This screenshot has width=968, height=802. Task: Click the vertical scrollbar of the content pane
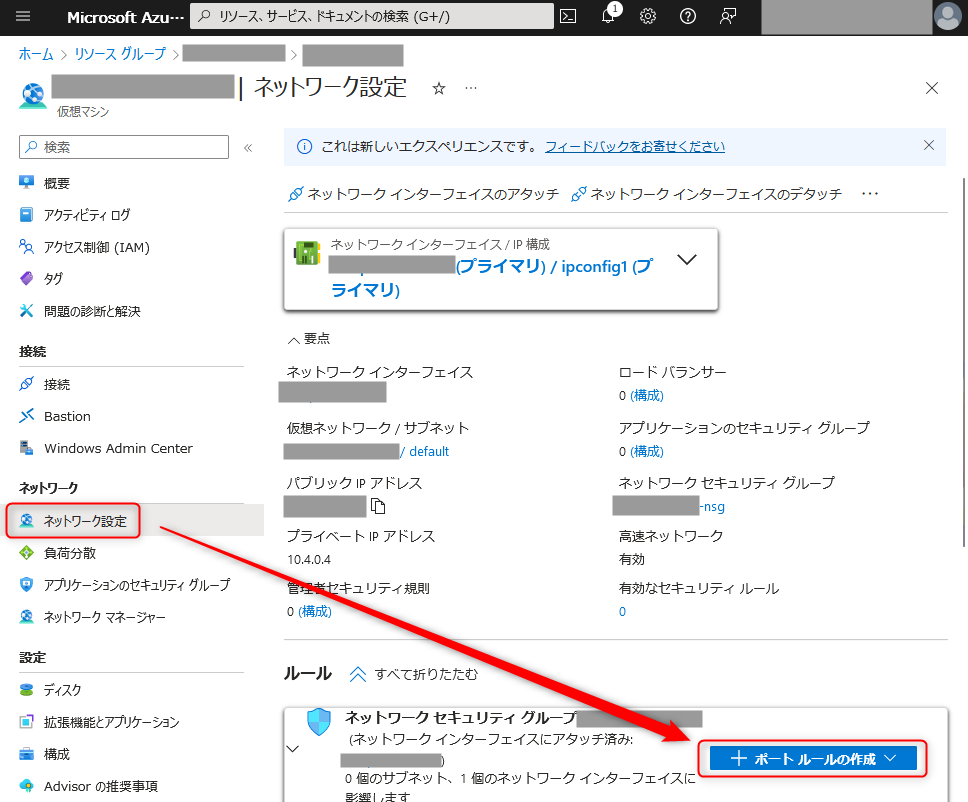pos(964,362)
